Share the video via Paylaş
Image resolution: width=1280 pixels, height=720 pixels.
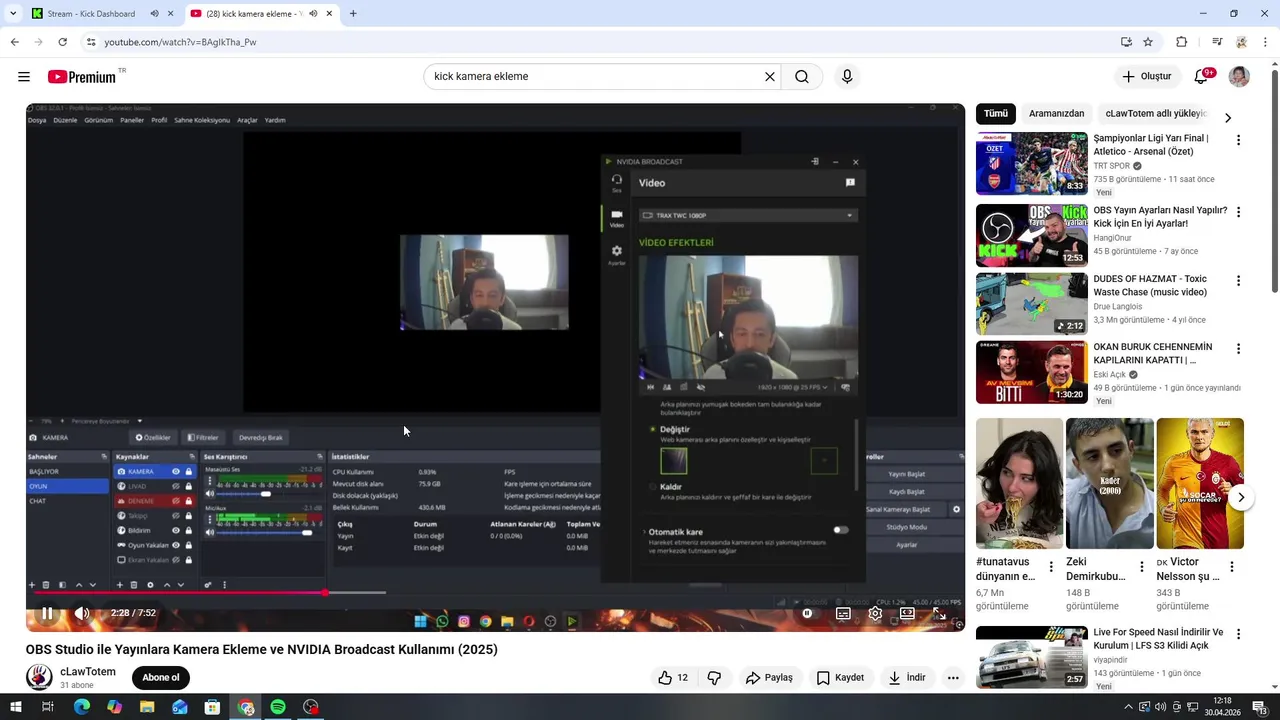click(769, 678)
